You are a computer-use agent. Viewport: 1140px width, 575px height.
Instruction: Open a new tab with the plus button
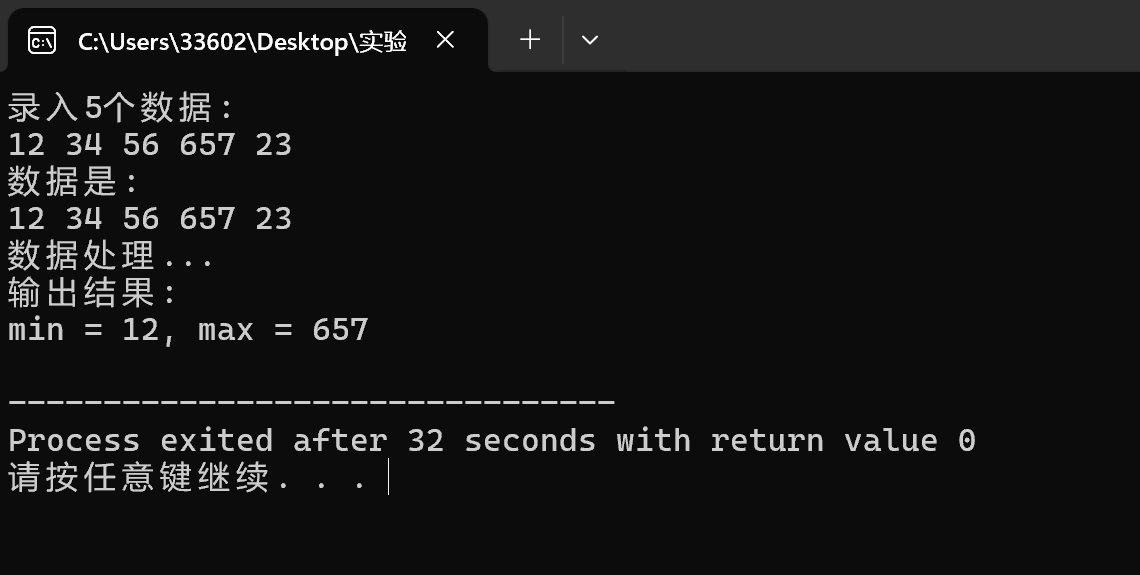click(530, 39)
